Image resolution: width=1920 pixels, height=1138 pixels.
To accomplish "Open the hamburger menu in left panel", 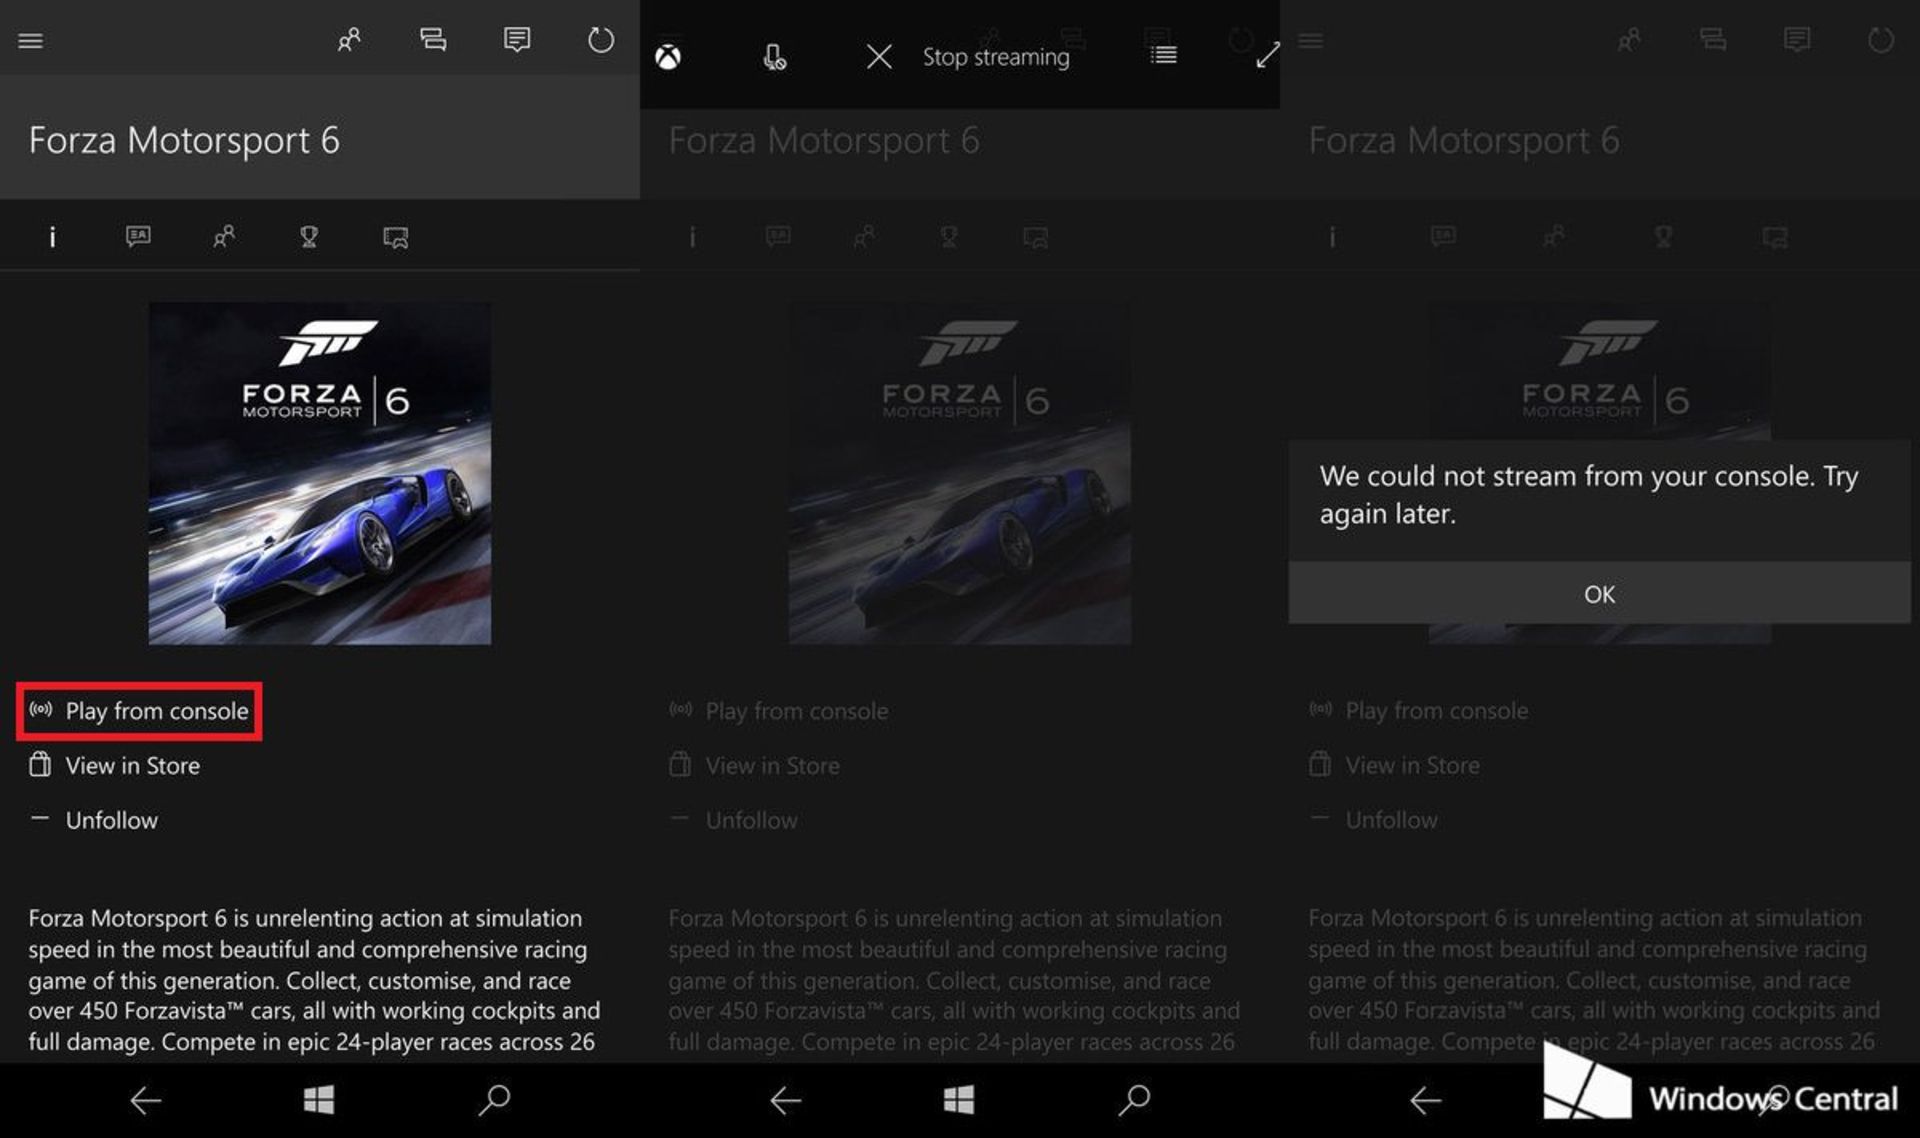I will coord(31,41).
